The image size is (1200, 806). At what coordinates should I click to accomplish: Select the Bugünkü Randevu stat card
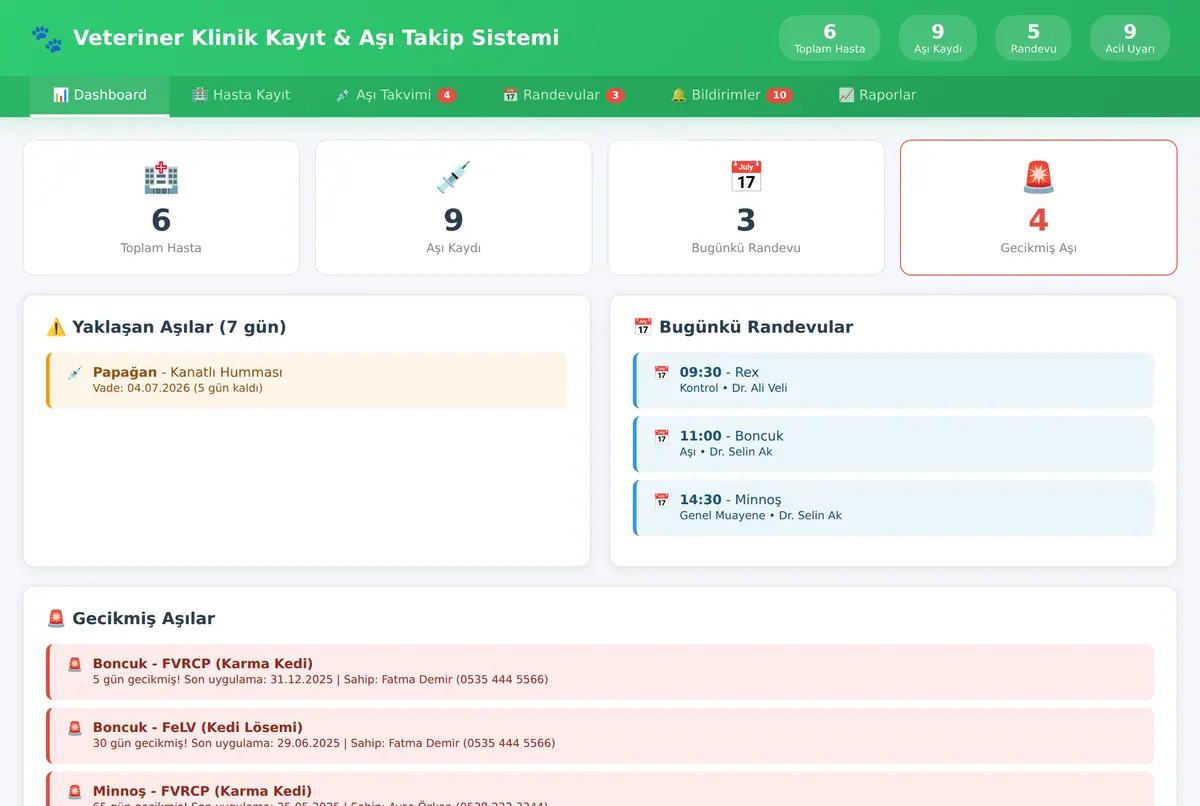746,207
